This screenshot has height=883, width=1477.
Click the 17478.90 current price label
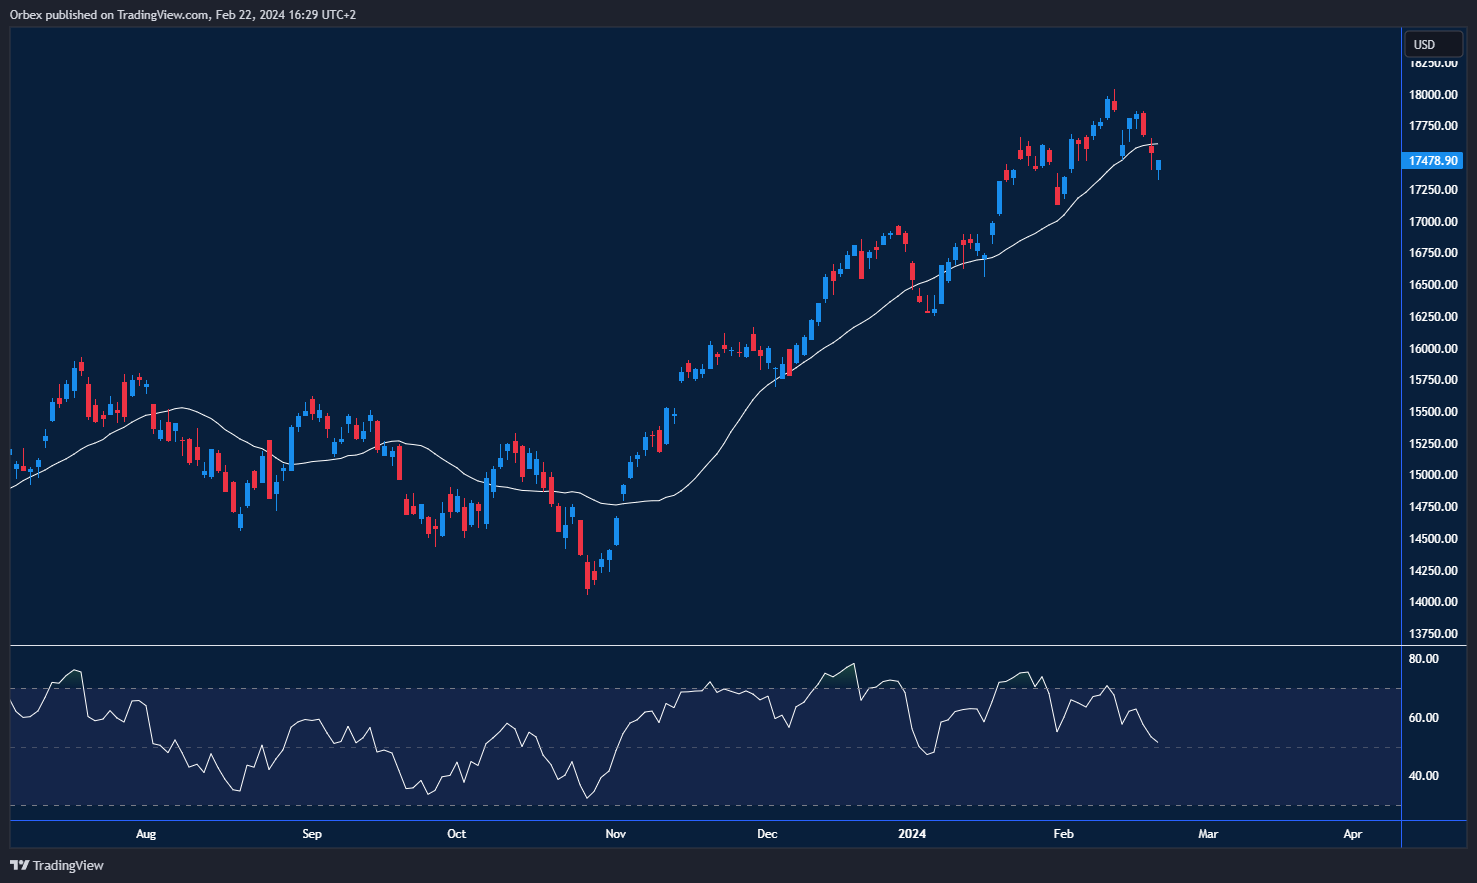(1433, 161)
